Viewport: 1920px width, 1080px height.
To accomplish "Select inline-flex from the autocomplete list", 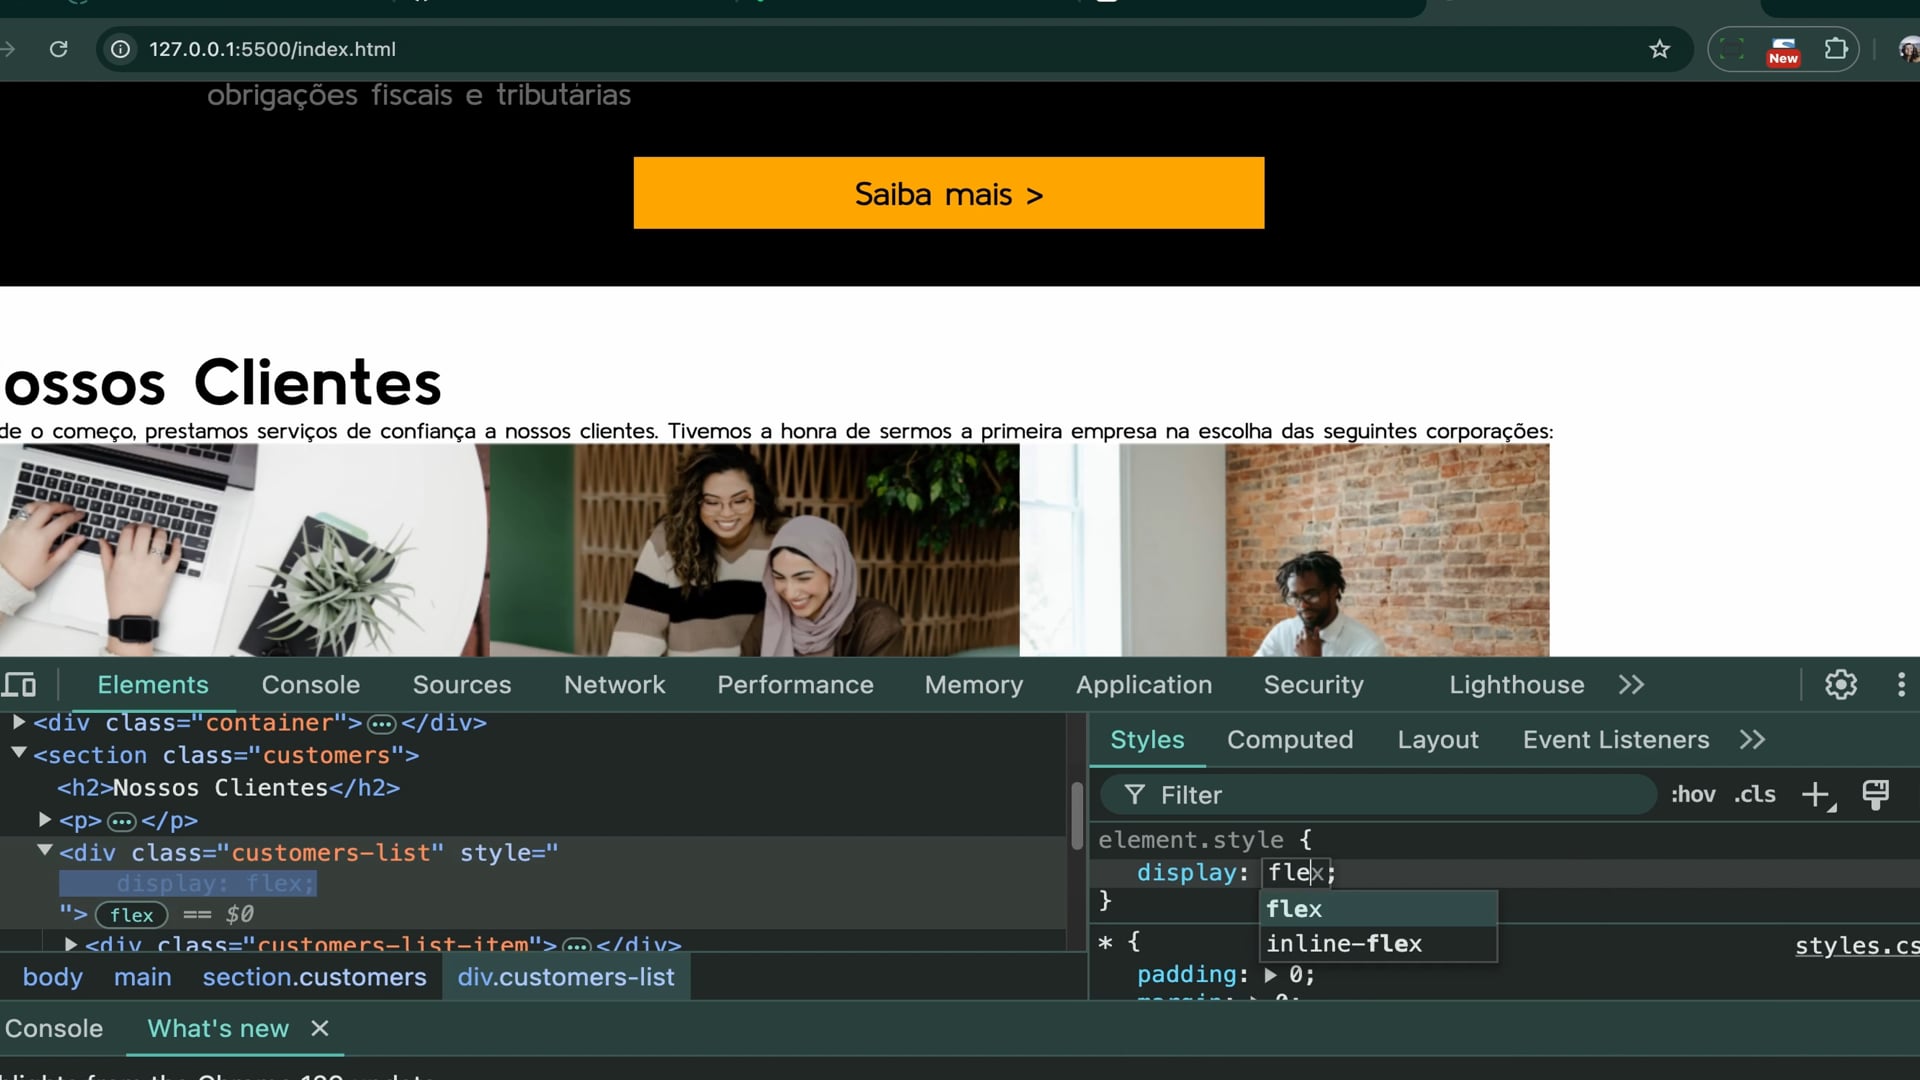I will tap(1344, 944).
